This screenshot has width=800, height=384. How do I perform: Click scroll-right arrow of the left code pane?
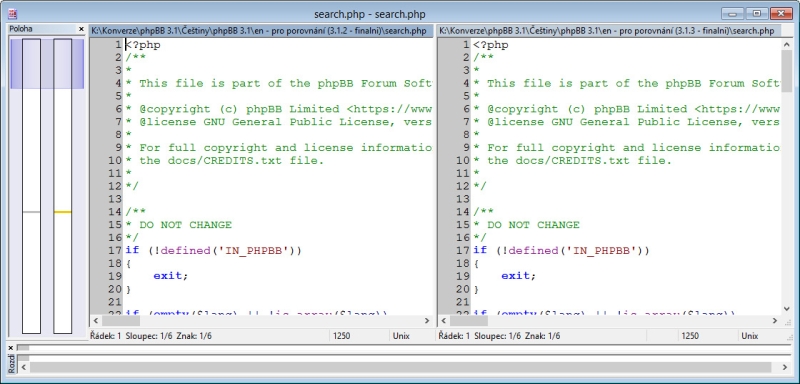point(427,321)
